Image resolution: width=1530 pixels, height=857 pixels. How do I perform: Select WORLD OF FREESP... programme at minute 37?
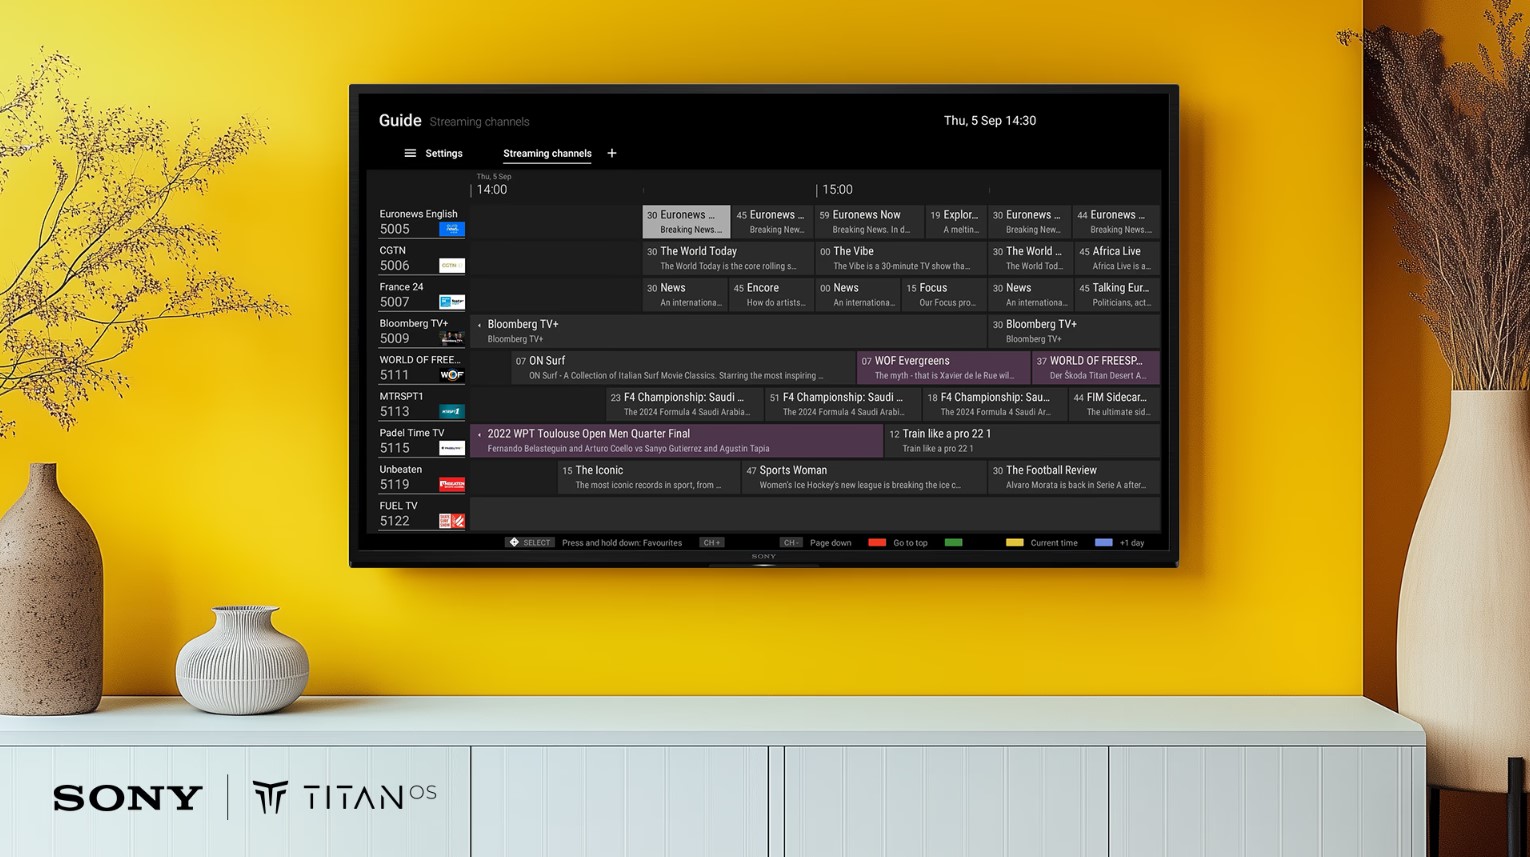tap(1096, 368)
